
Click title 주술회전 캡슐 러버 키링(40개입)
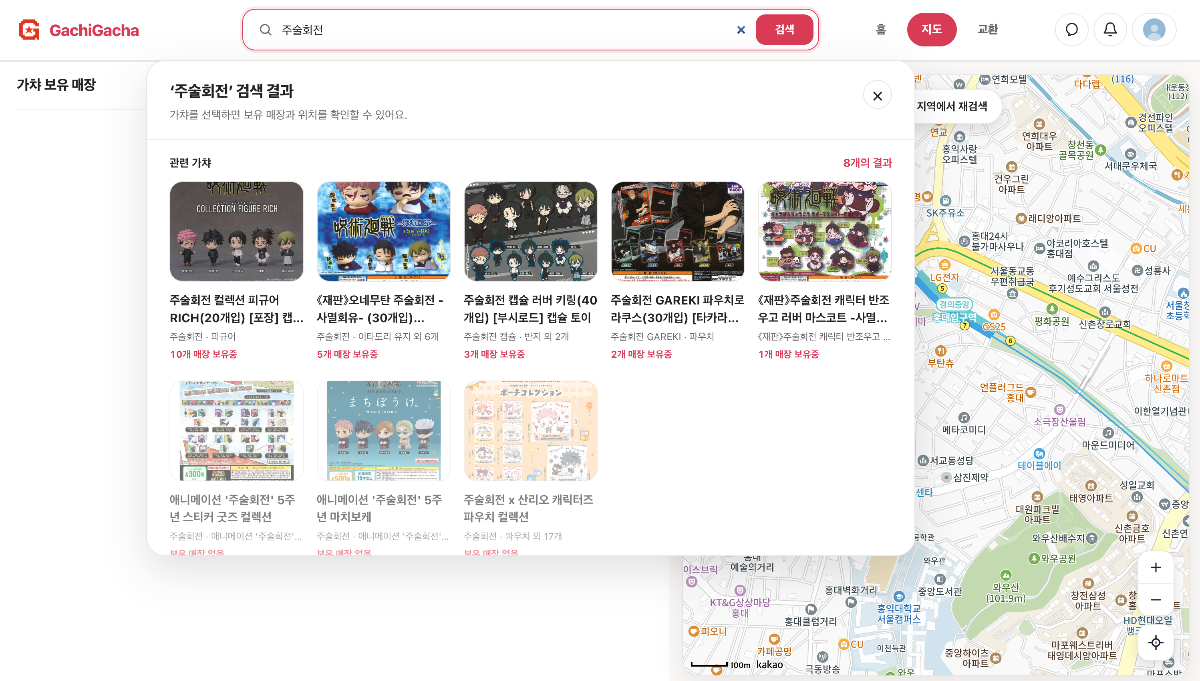pyautogui.click(x=530, y=309)
